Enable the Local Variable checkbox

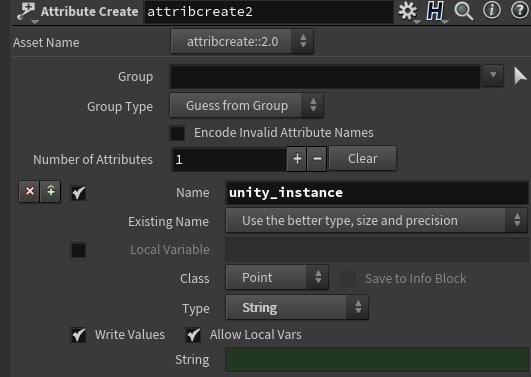coord(78,250)
